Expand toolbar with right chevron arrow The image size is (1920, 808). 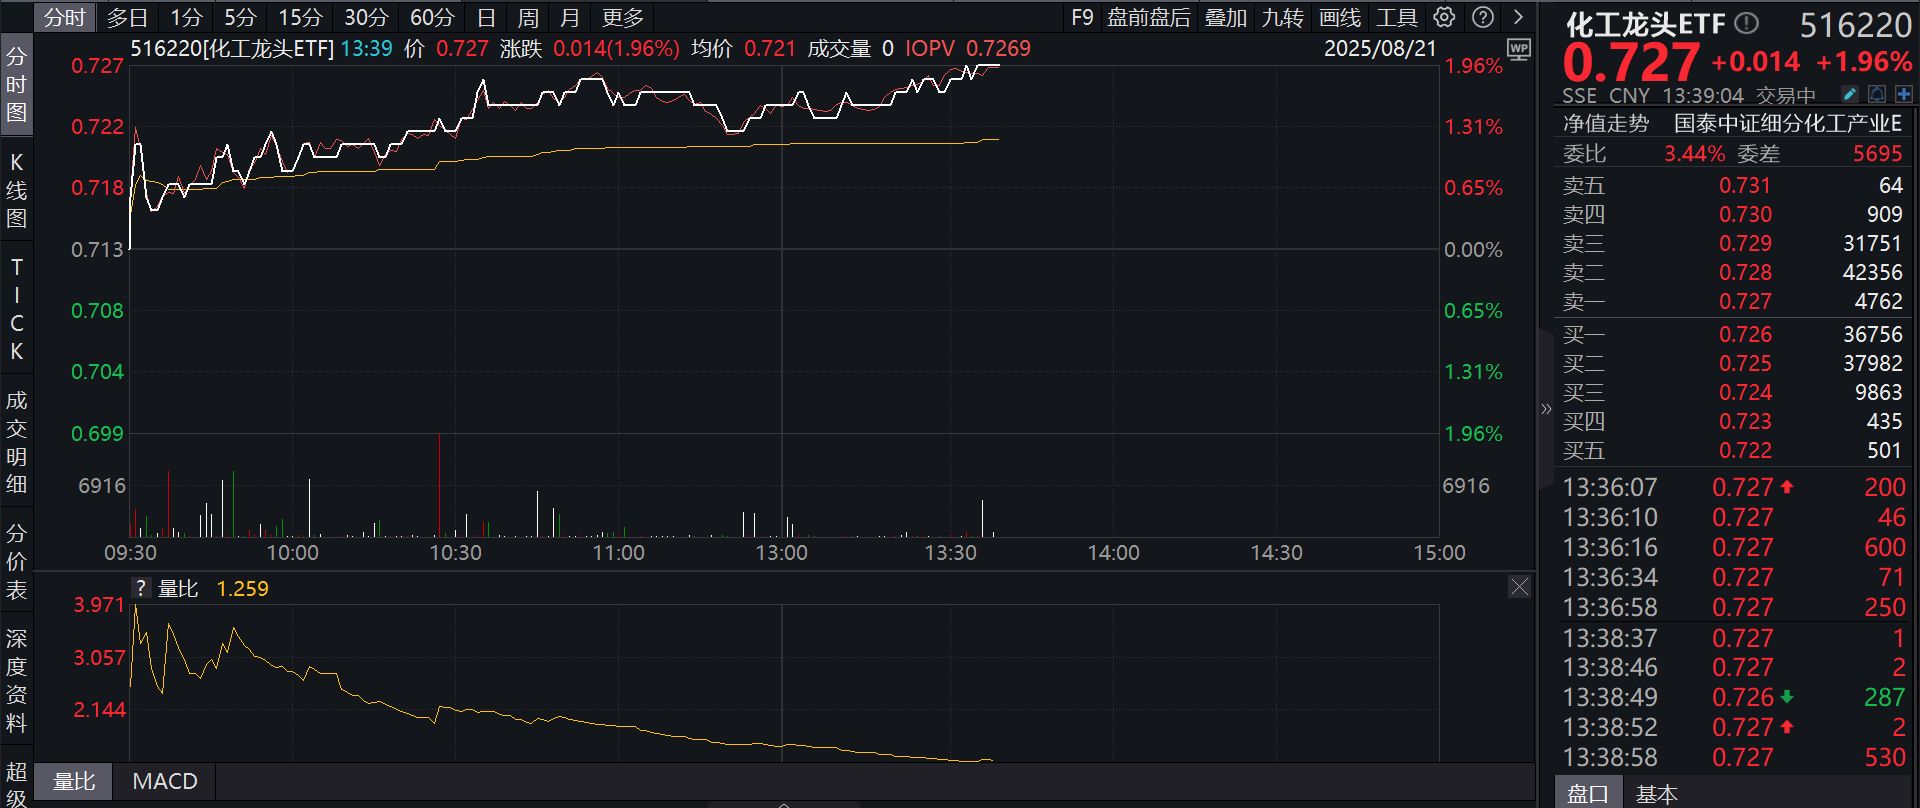pyautogui.click(x=1518, y=17)
